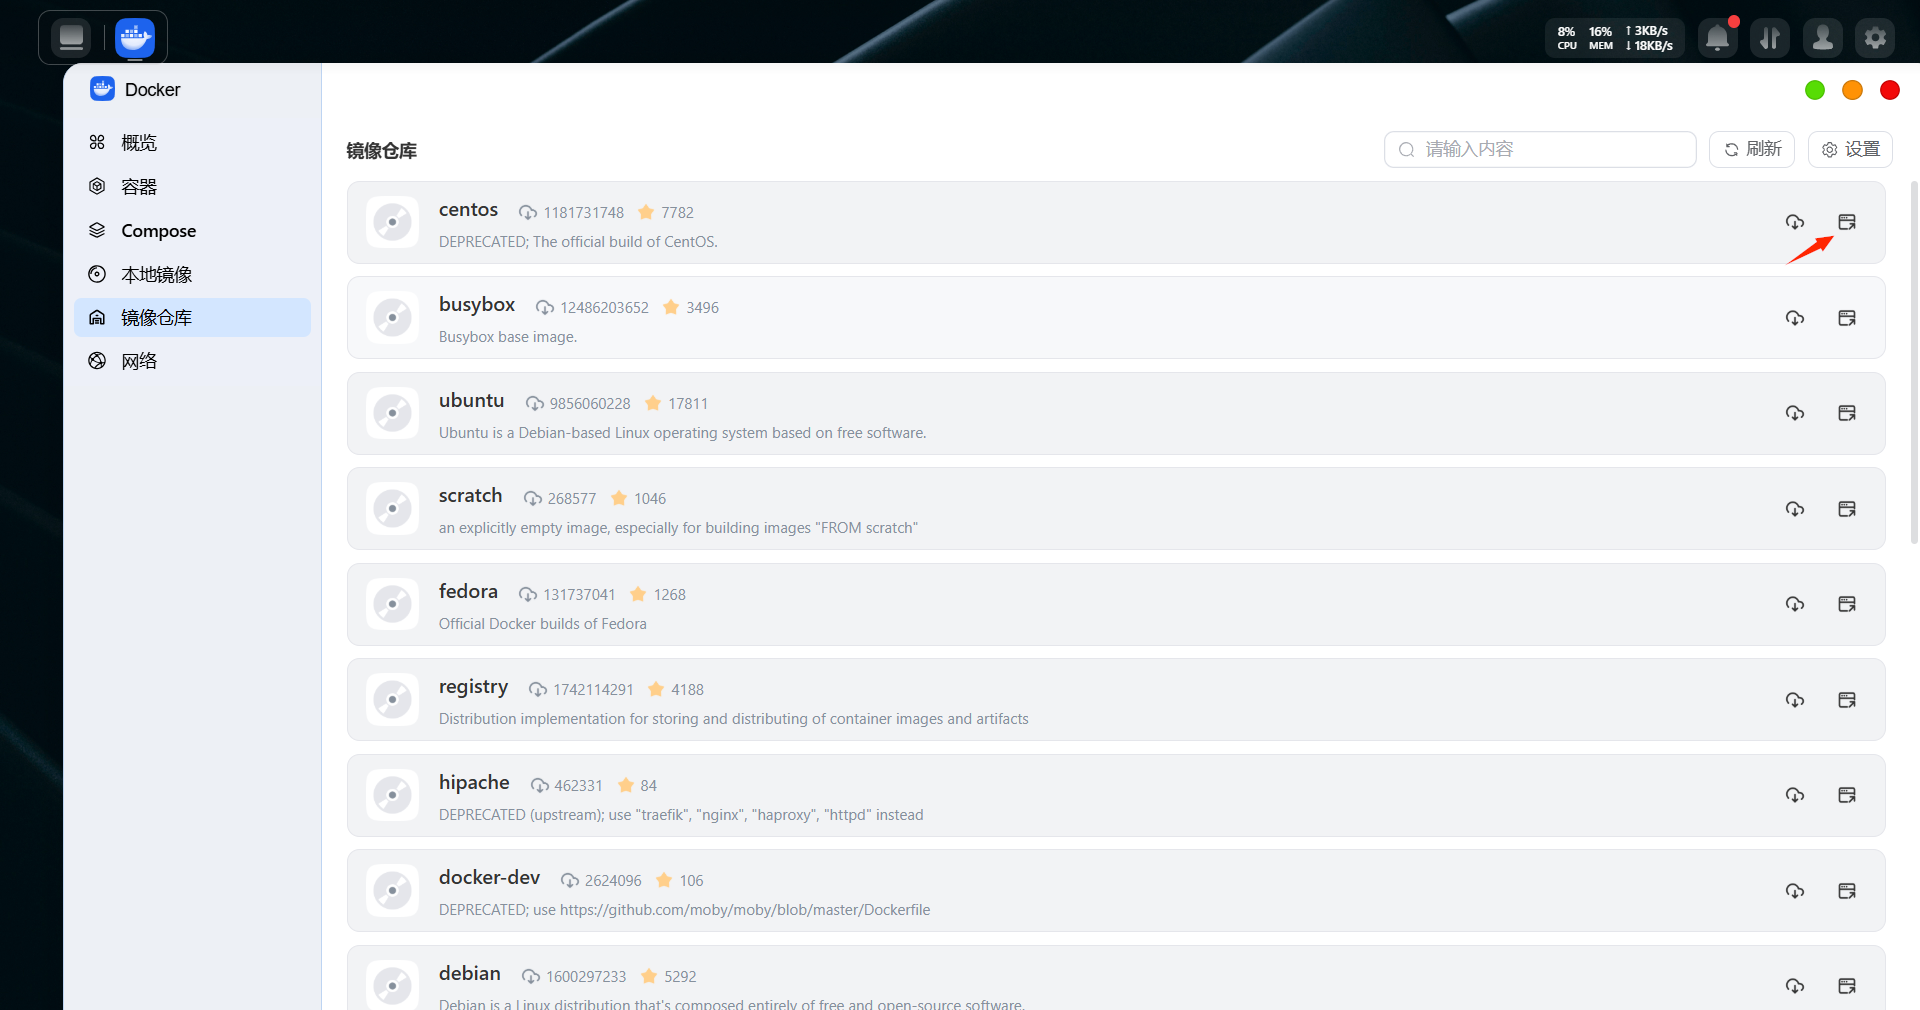The height and width of the screenshot is (1010, 1920).
Task: Select the Docker app icon in the top dock
Action: click(135, 38)
